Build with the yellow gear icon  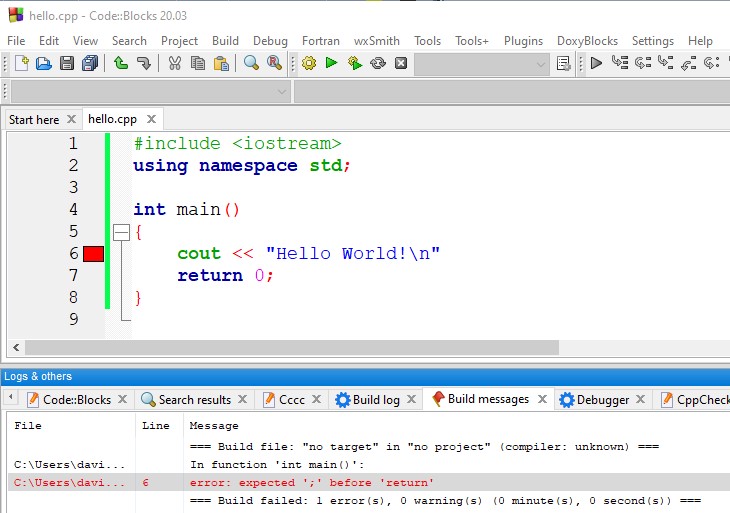(309, 63)
